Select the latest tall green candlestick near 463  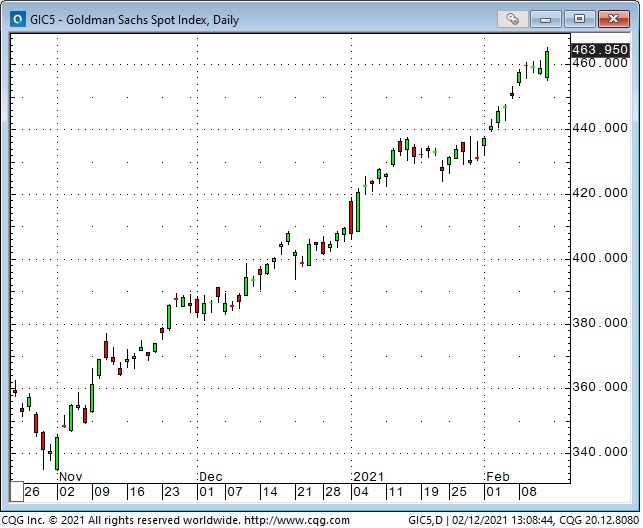tap(547, 64)
